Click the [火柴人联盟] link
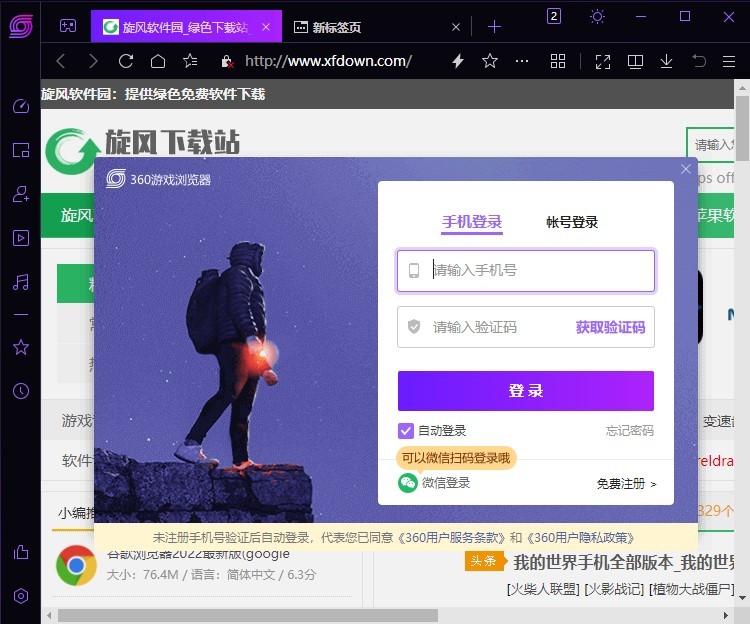This screenshot has width=750, height=624. pyautogui.click(x=543, y=589)
